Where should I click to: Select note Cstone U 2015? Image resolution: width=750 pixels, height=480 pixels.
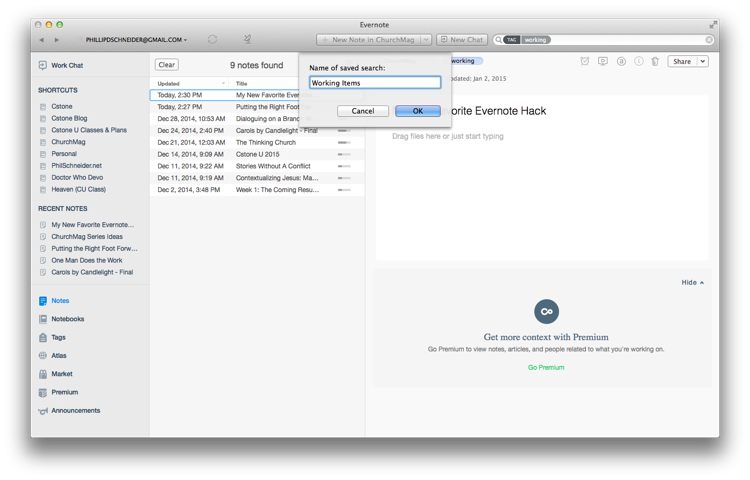point(257,154)
